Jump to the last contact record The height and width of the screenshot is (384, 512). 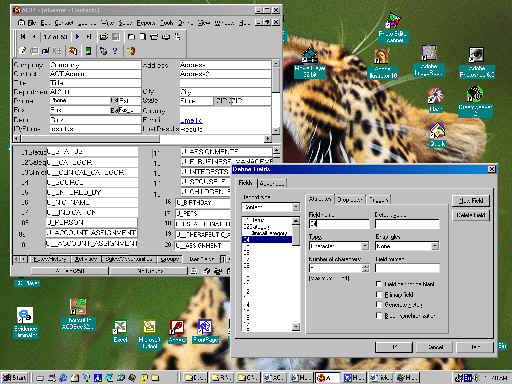[x=89, y=36]
